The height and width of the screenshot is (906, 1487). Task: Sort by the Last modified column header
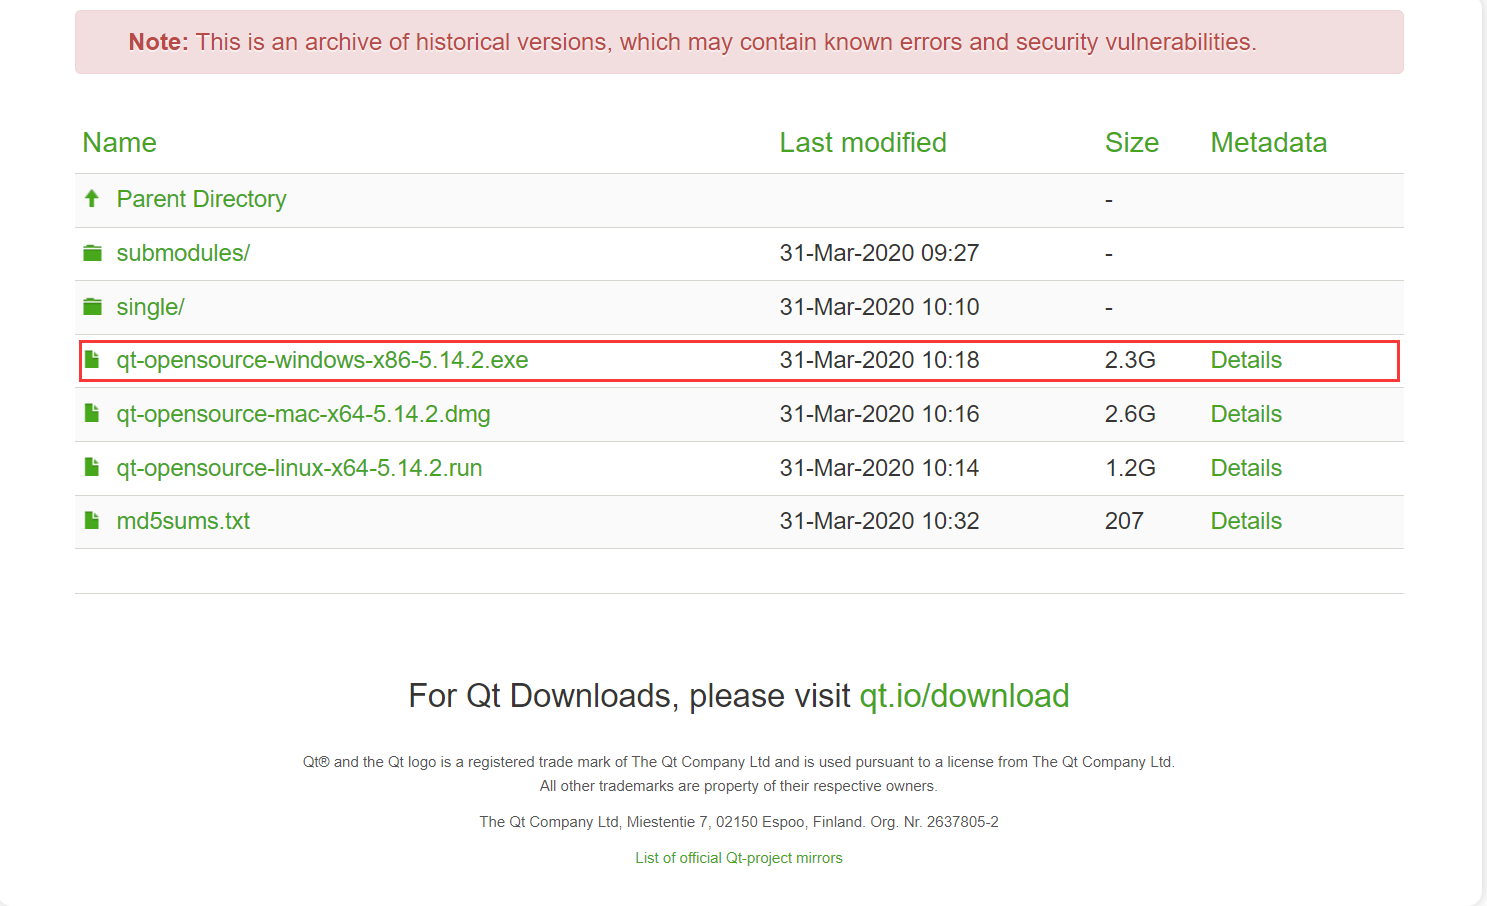click(863, 143)
